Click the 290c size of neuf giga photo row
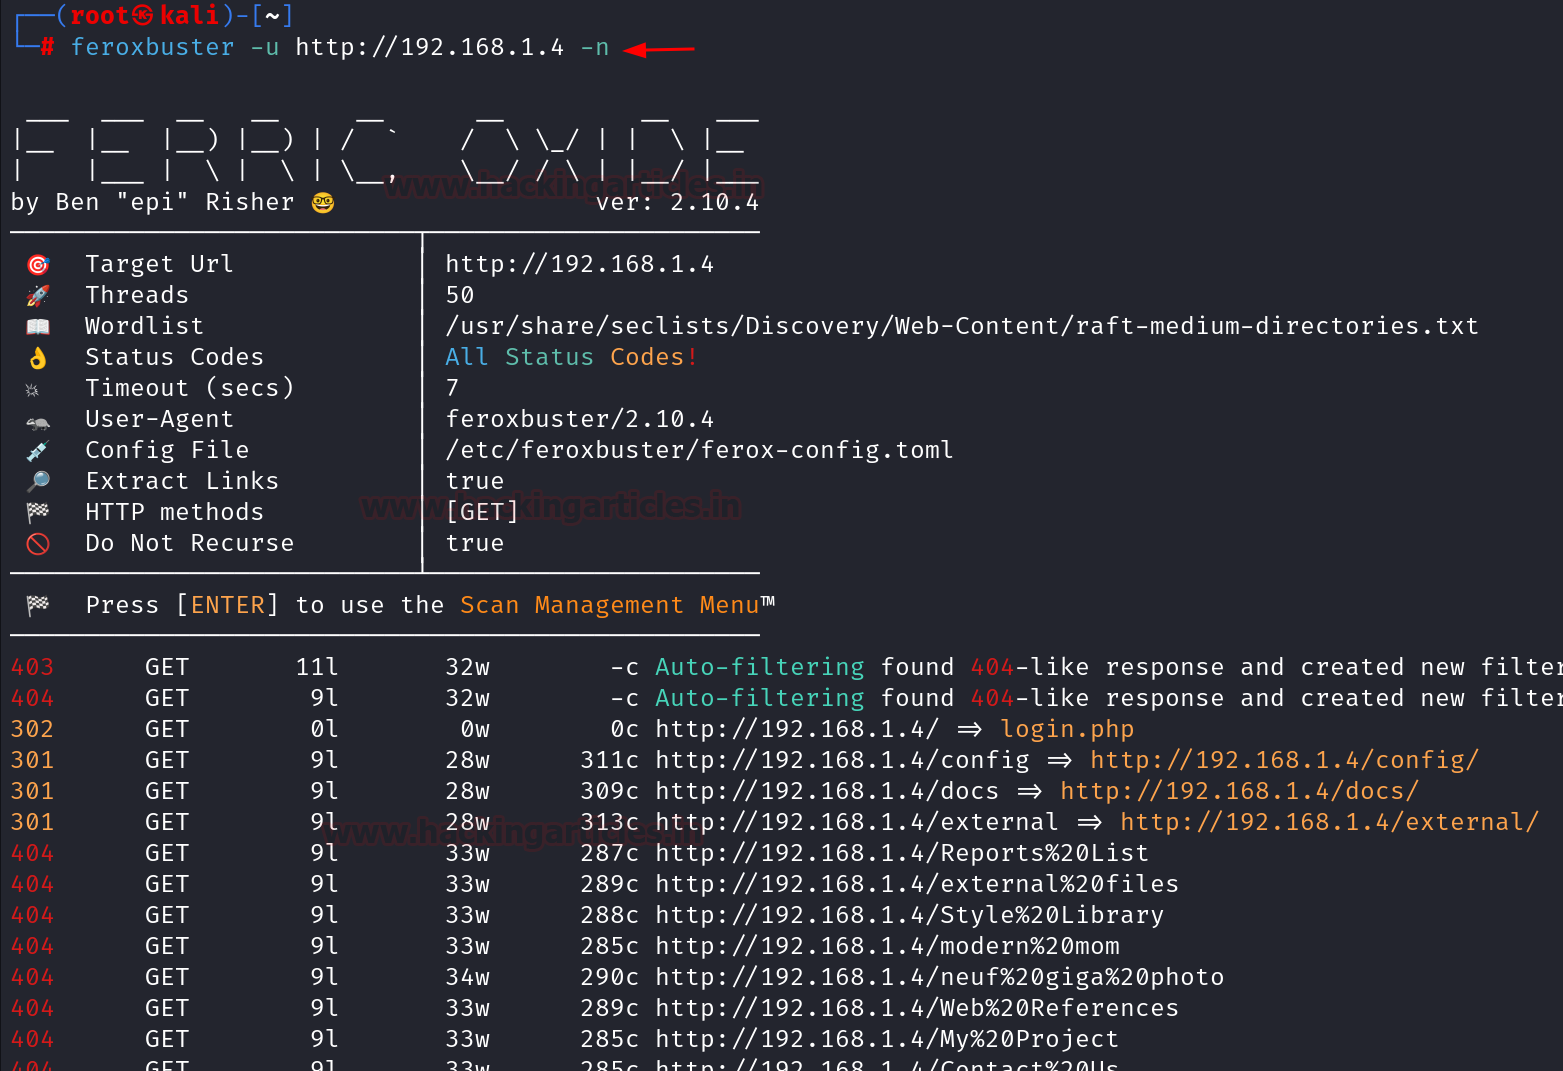This screenshot has width=1563, height=1071. click(x=610, y=977)
